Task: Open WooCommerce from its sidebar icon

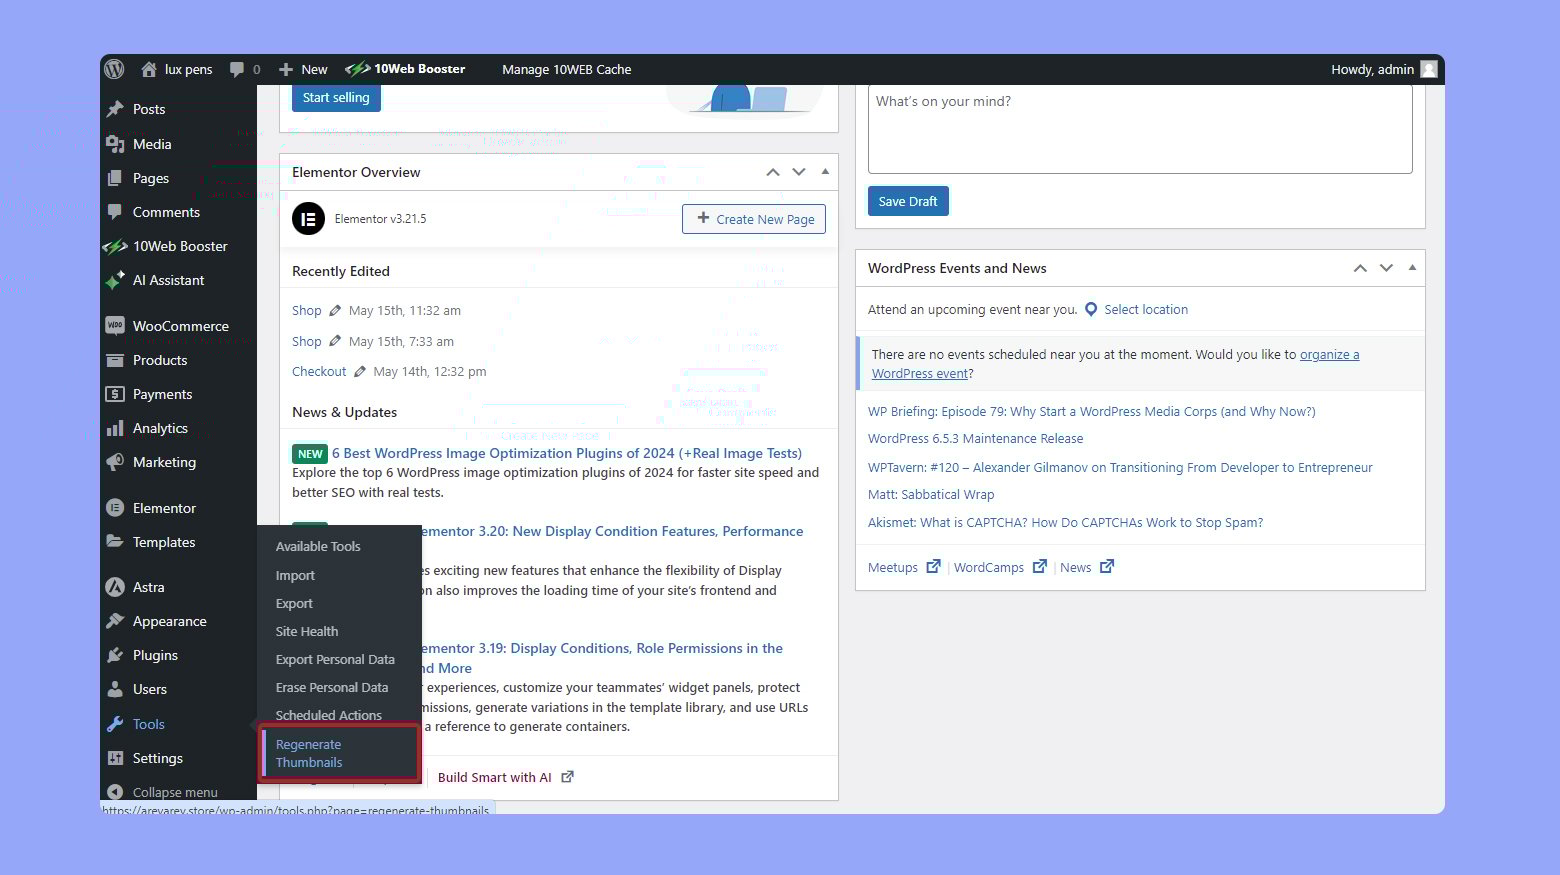Action: click(x=114, y=325)
